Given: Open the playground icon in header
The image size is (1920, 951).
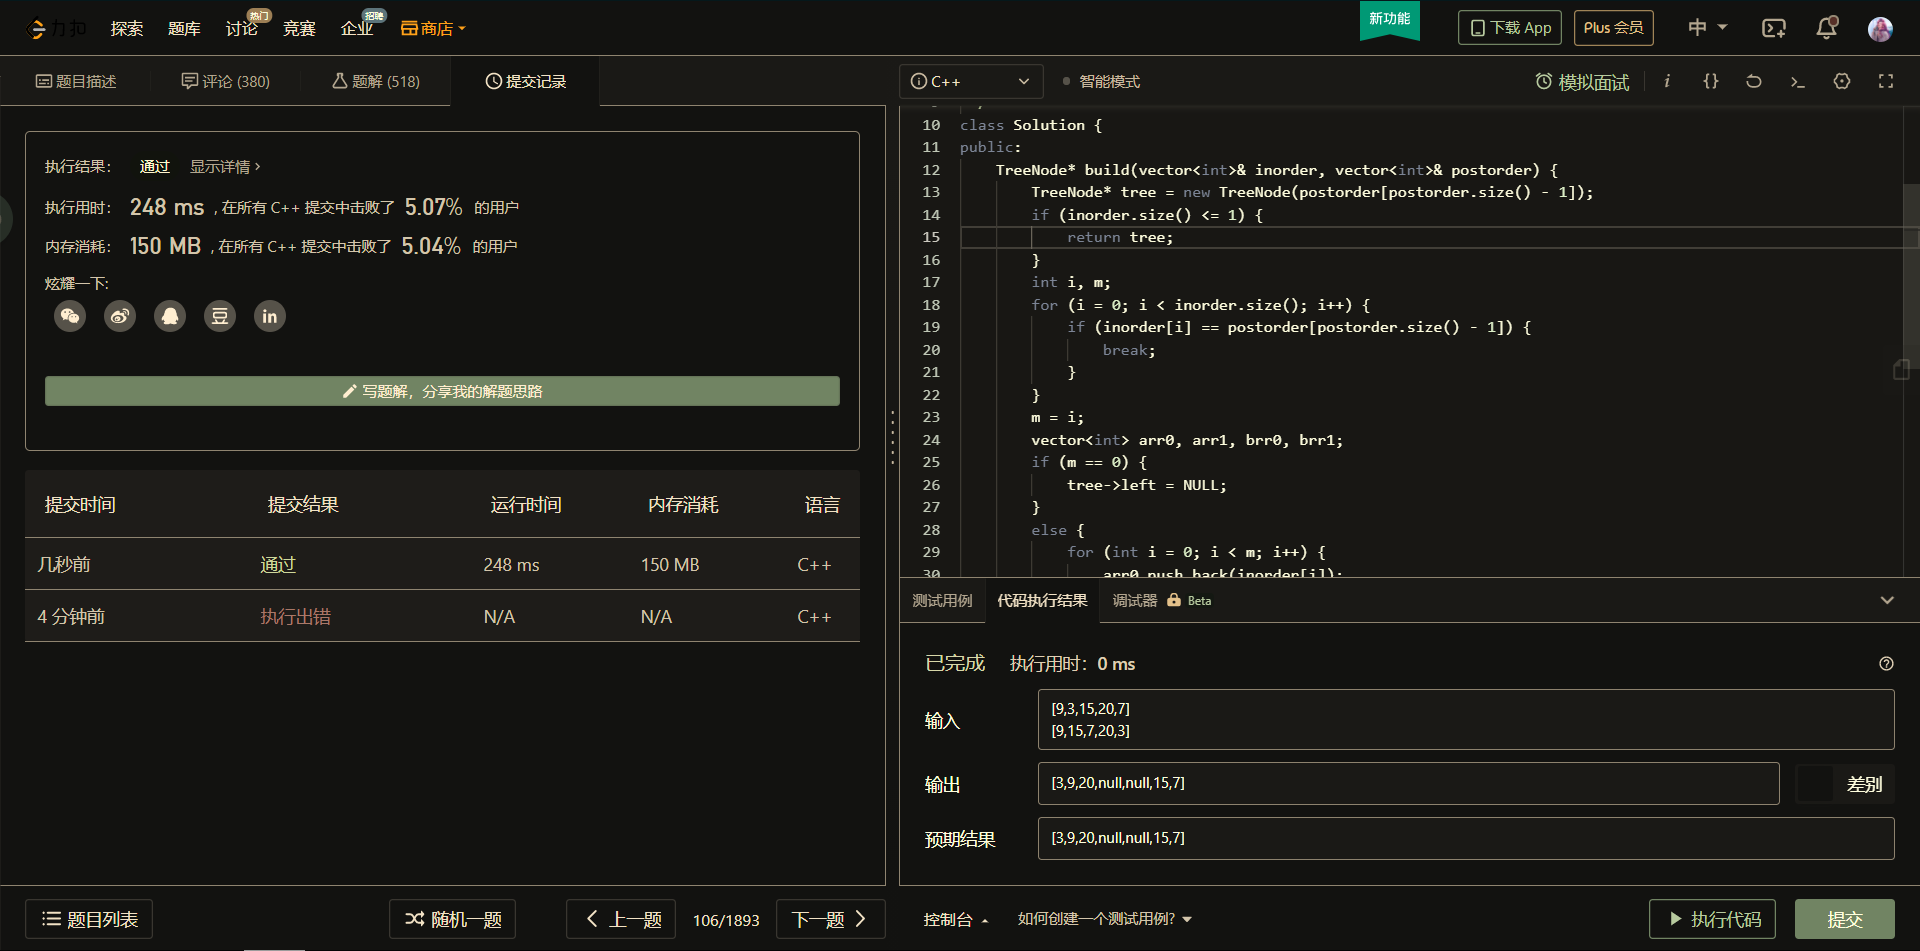Looking at the screenshot, I should pos(1774,28).
